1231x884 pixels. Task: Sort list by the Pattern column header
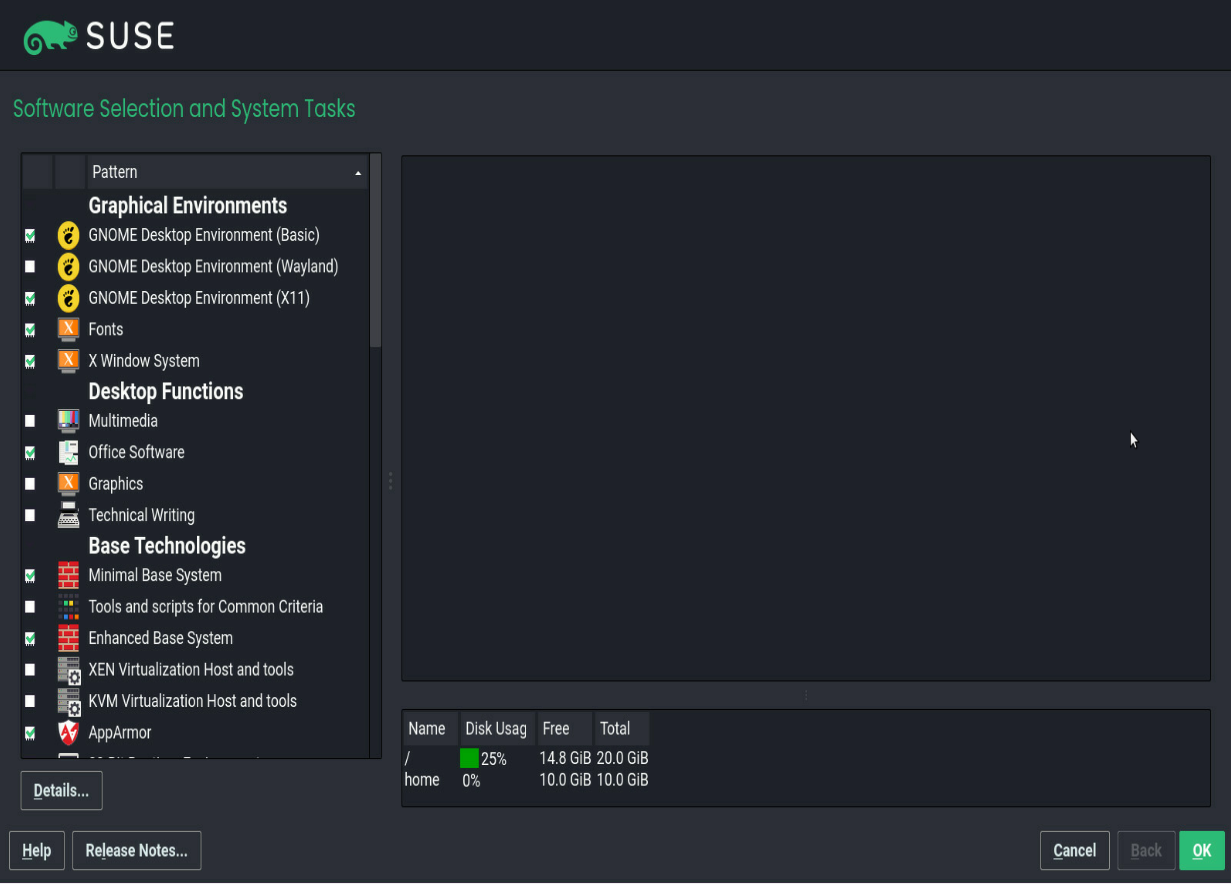[227, 172]
